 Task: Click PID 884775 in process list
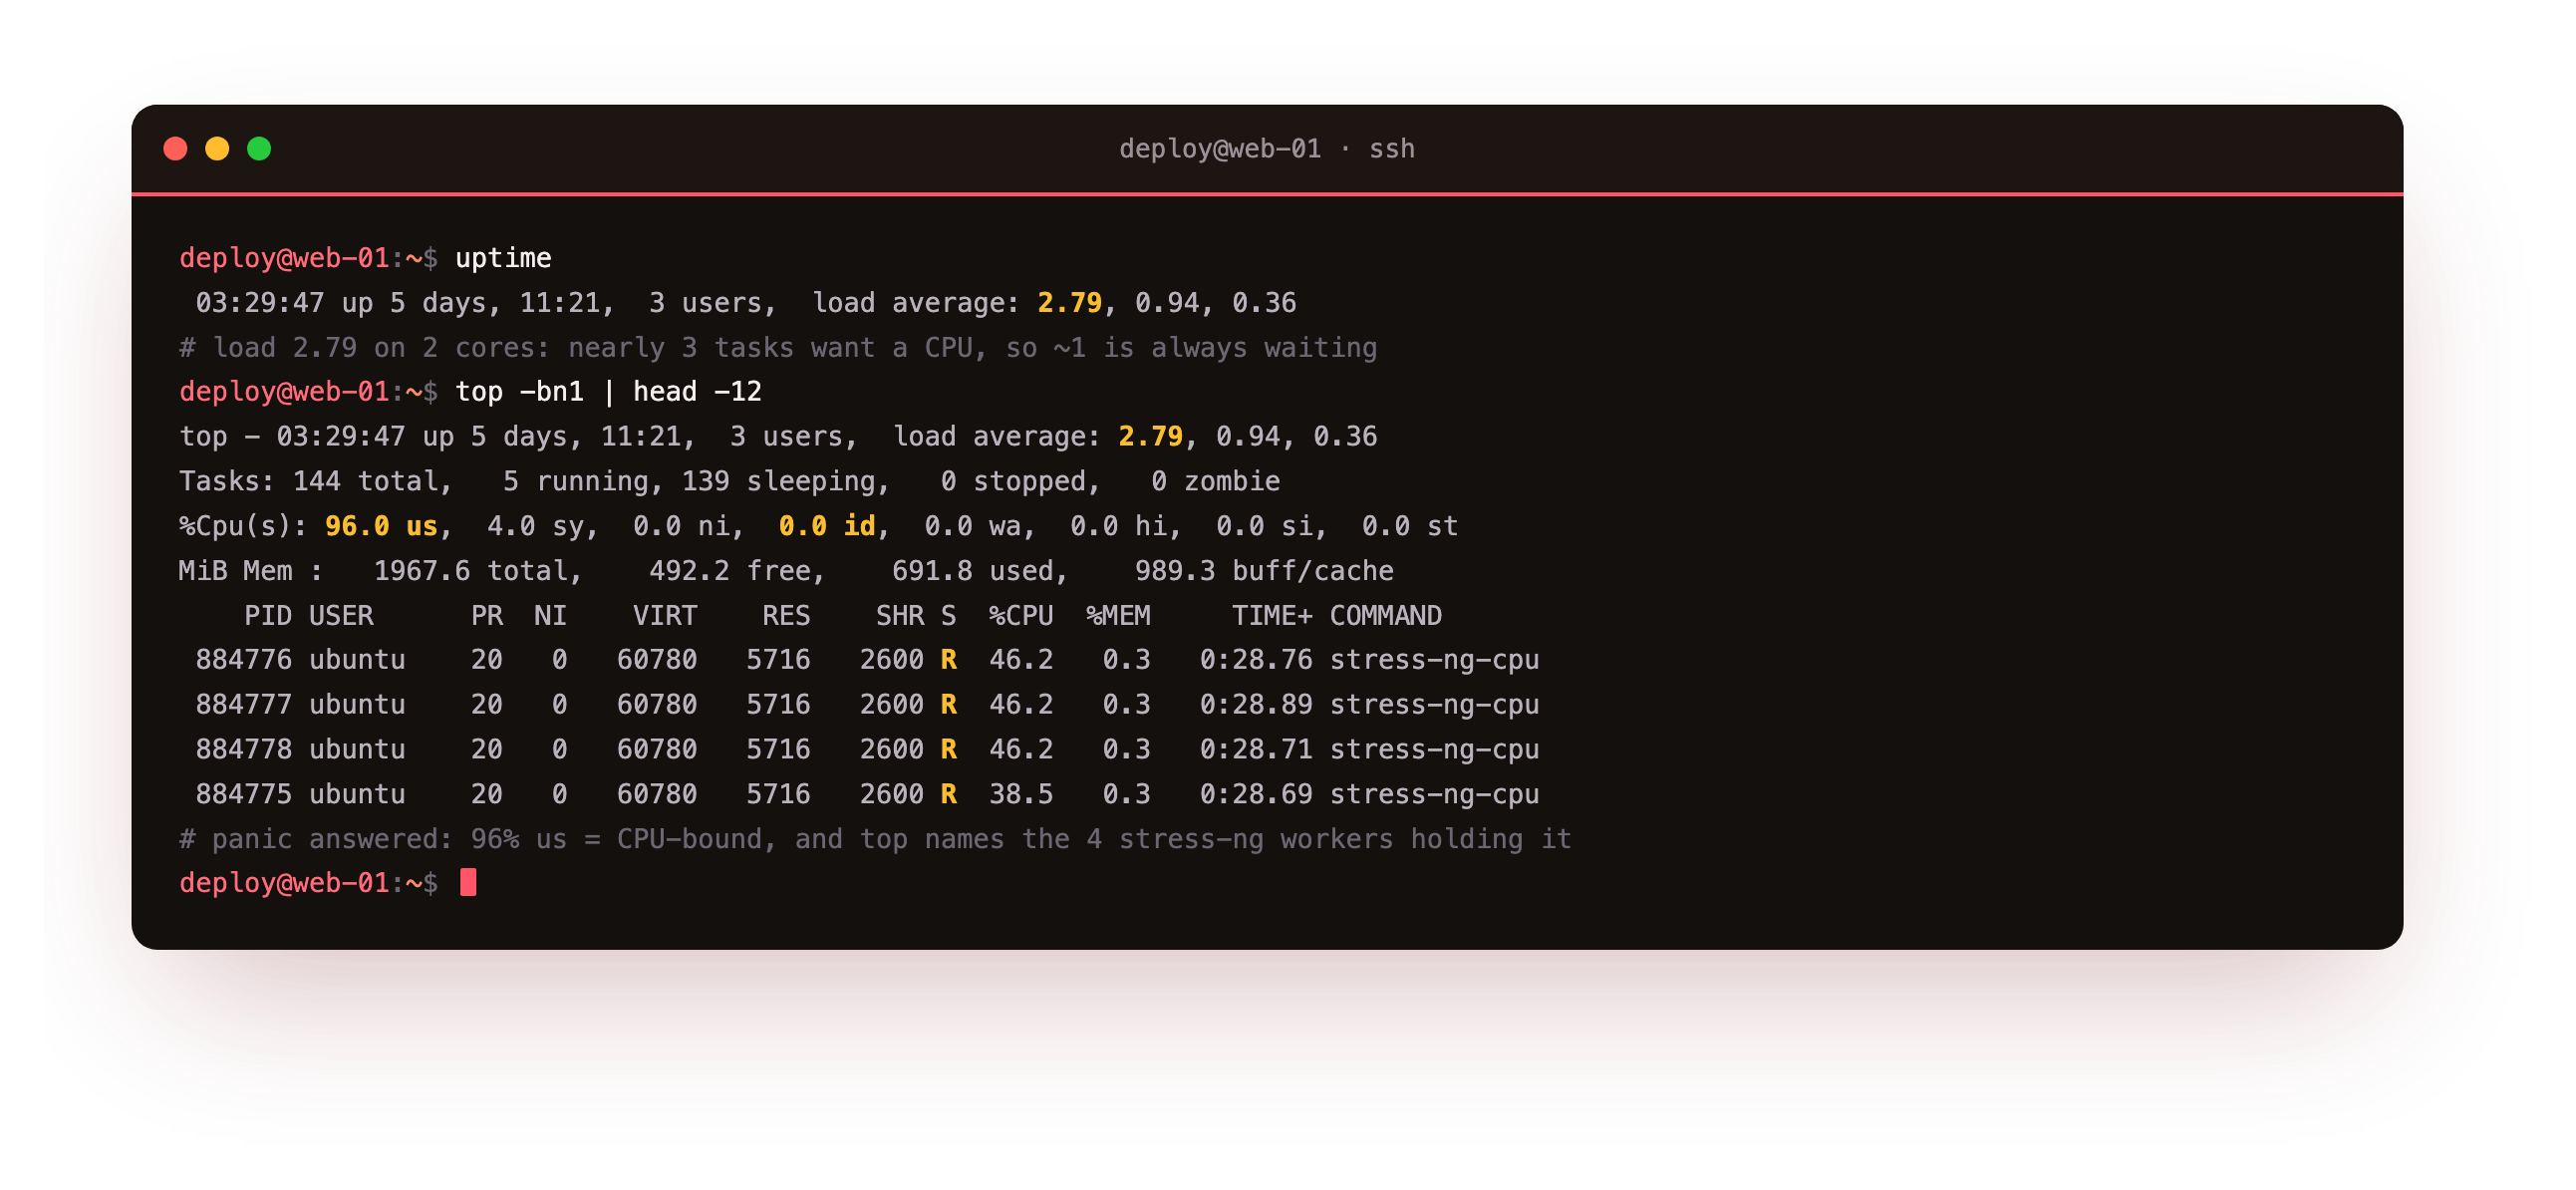[x=244, y=794]
